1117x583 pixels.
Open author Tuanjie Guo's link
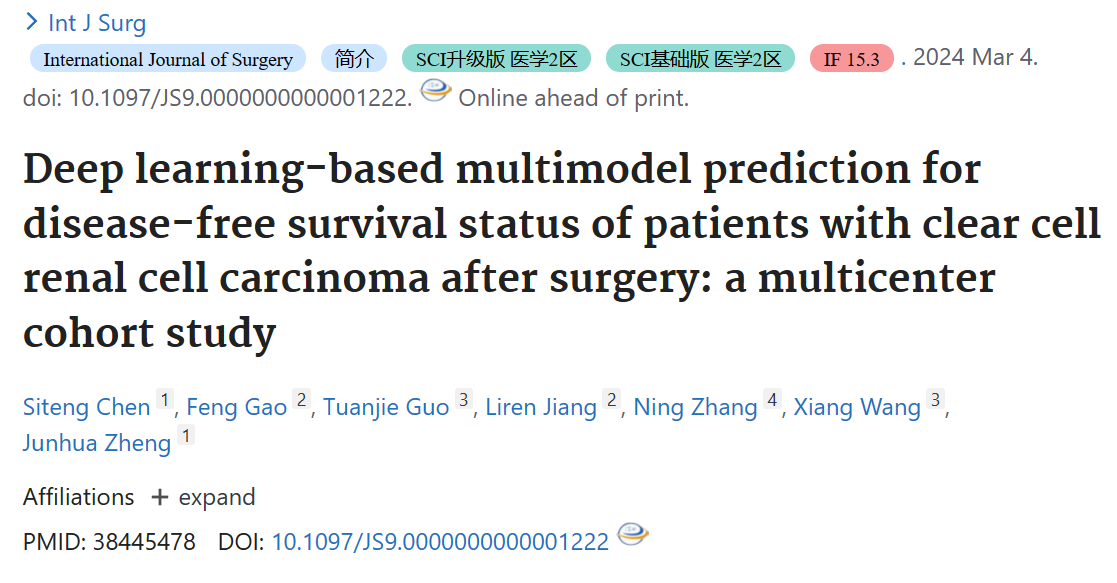[385, 408]
